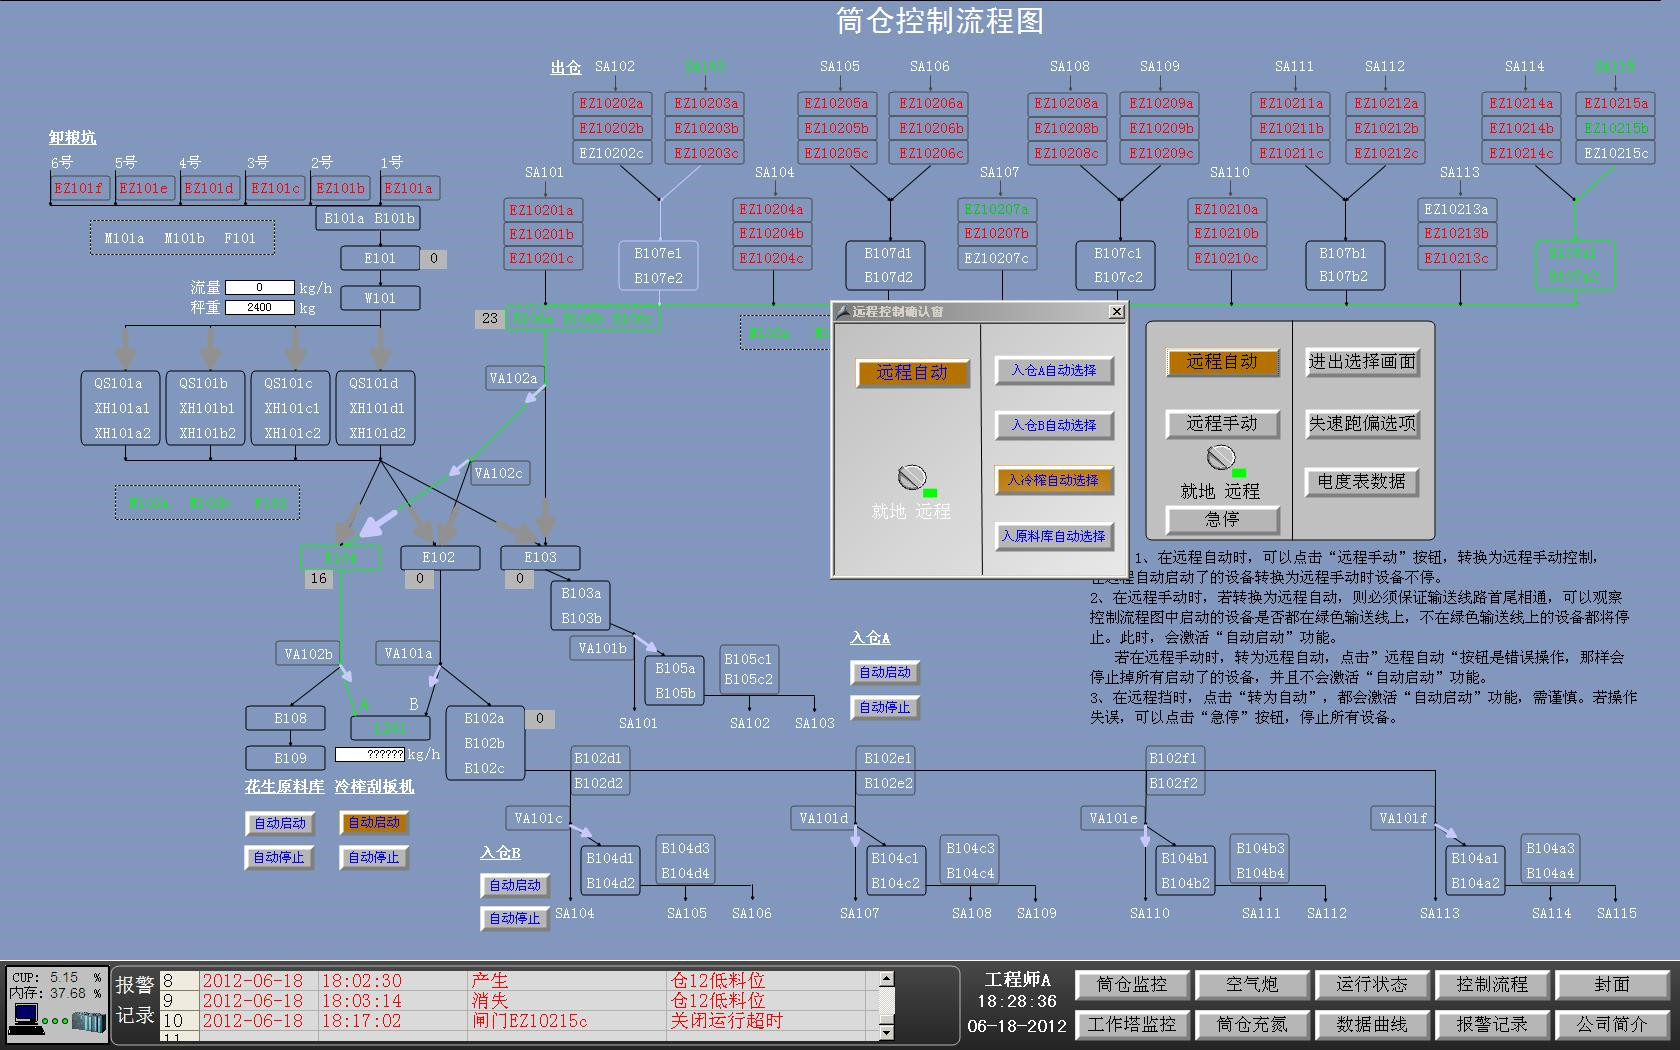Click 自动停止 under 入仓A
The image size is (1680, 1050).
885,708
